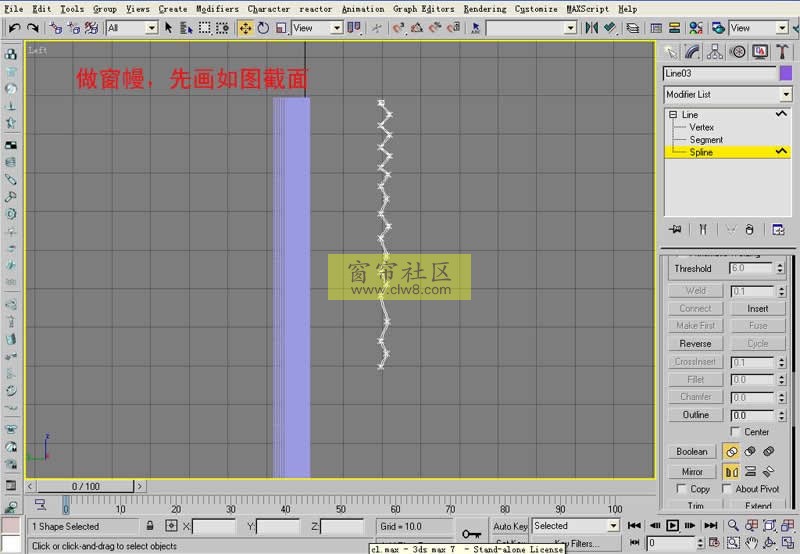This screenshot has height=554, width=800.
Task: Toggle the selection lock padlock
Action: [x=150, y=525]
